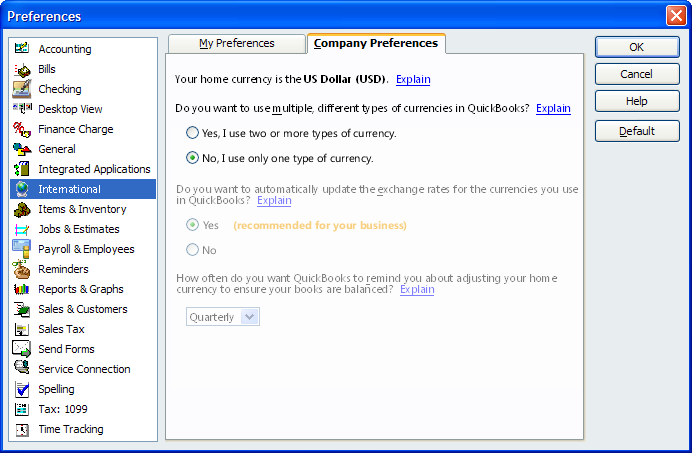This screenshot has height=453, width=692.
Task: Click the Default button
Action: tap(637, 131)
